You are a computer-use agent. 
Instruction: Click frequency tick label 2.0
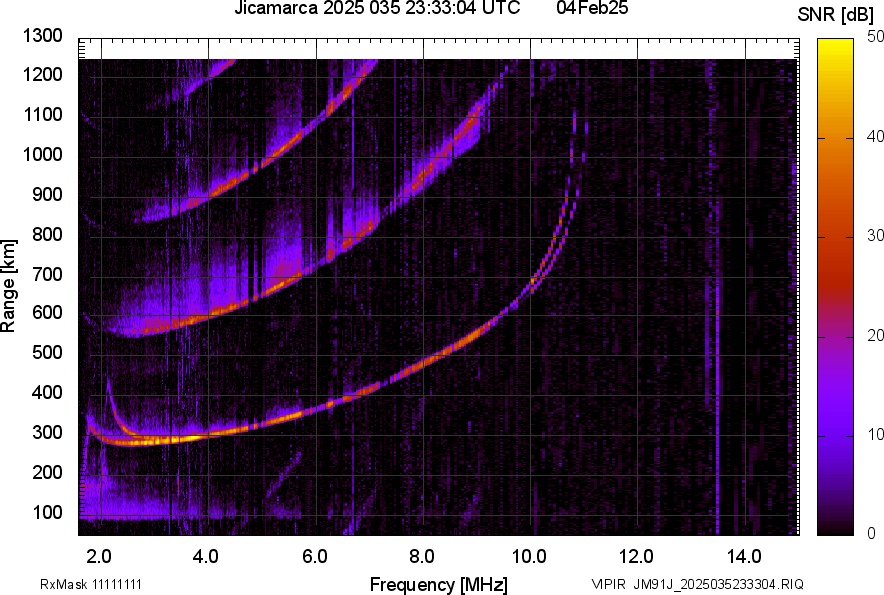[99, 557]
